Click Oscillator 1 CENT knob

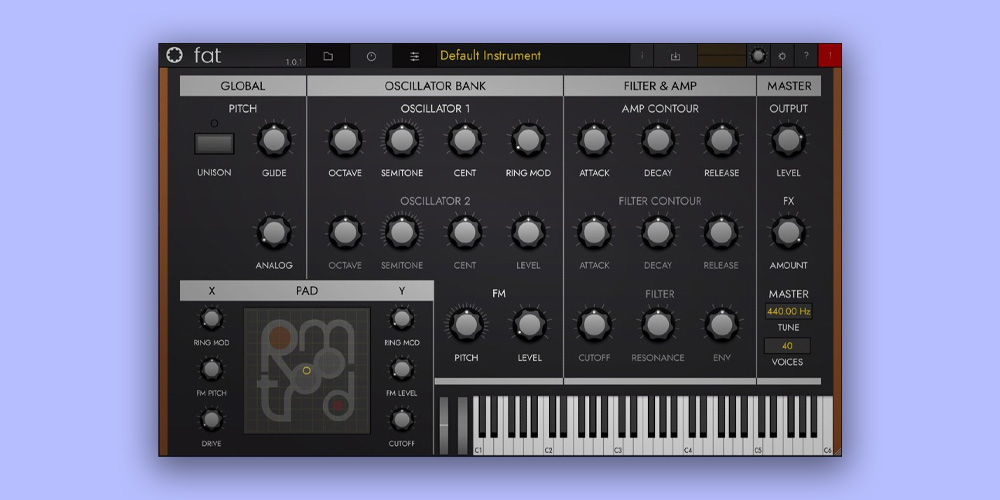(x=465, y=140)
